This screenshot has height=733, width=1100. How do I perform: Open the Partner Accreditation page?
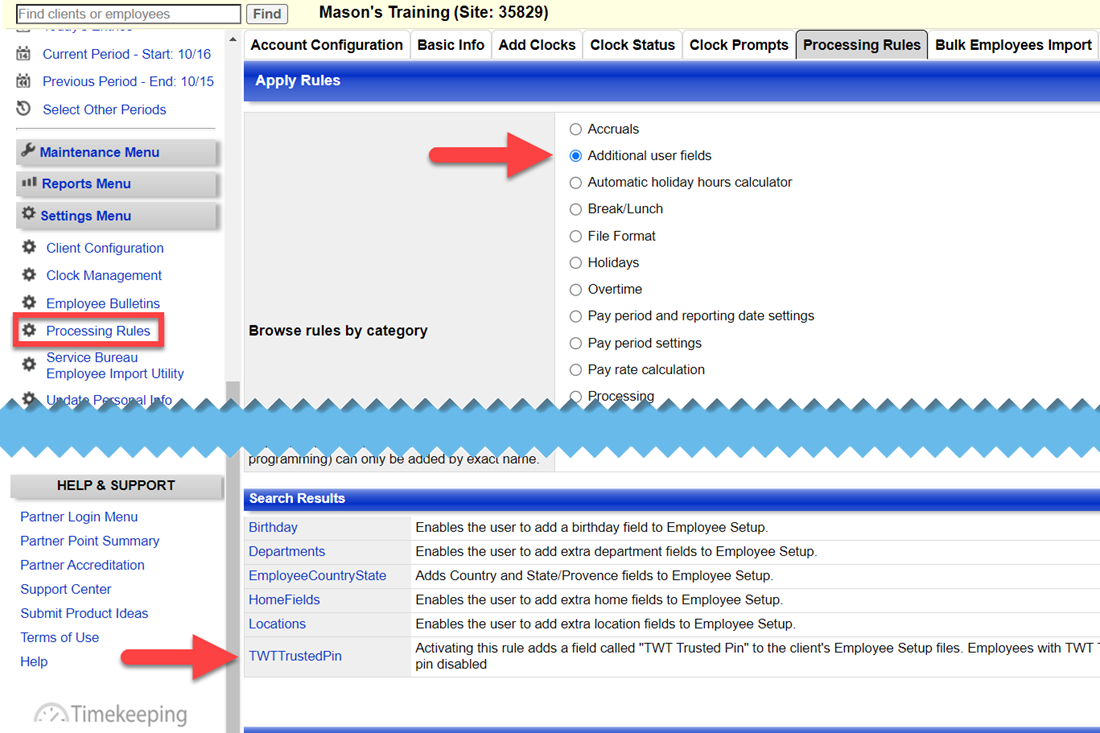tap(81, 565)
